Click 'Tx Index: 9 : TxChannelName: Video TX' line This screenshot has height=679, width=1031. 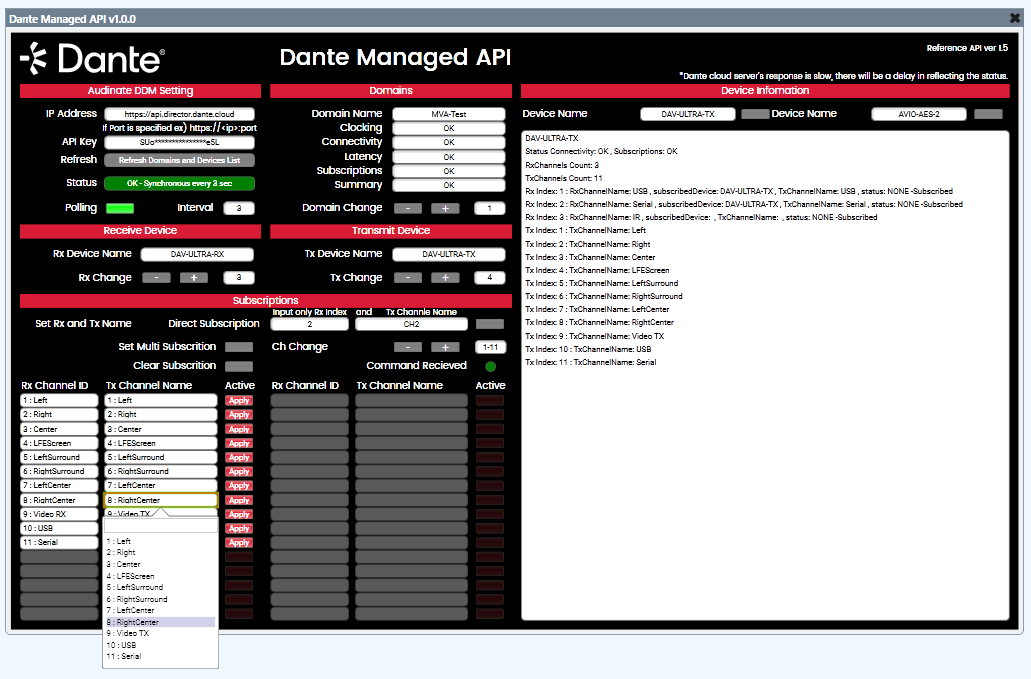coord(594,336)
